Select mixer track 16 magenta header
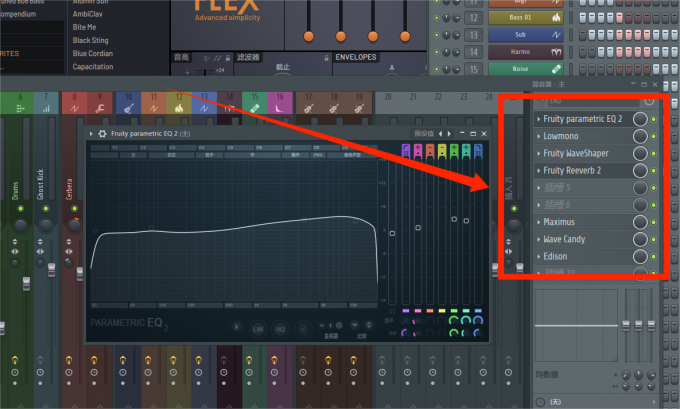680x409 pixels. tap(280, 103)
